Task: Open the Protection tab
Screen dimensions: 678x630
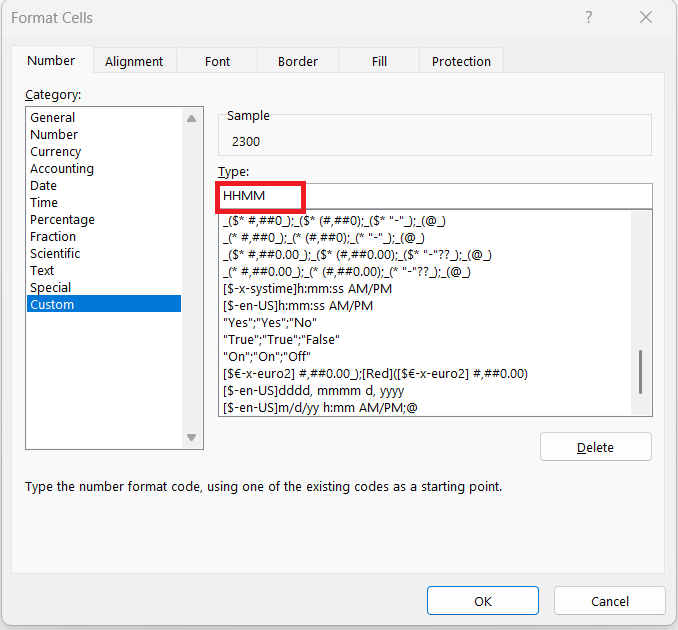Action: [x=461, y=61]
